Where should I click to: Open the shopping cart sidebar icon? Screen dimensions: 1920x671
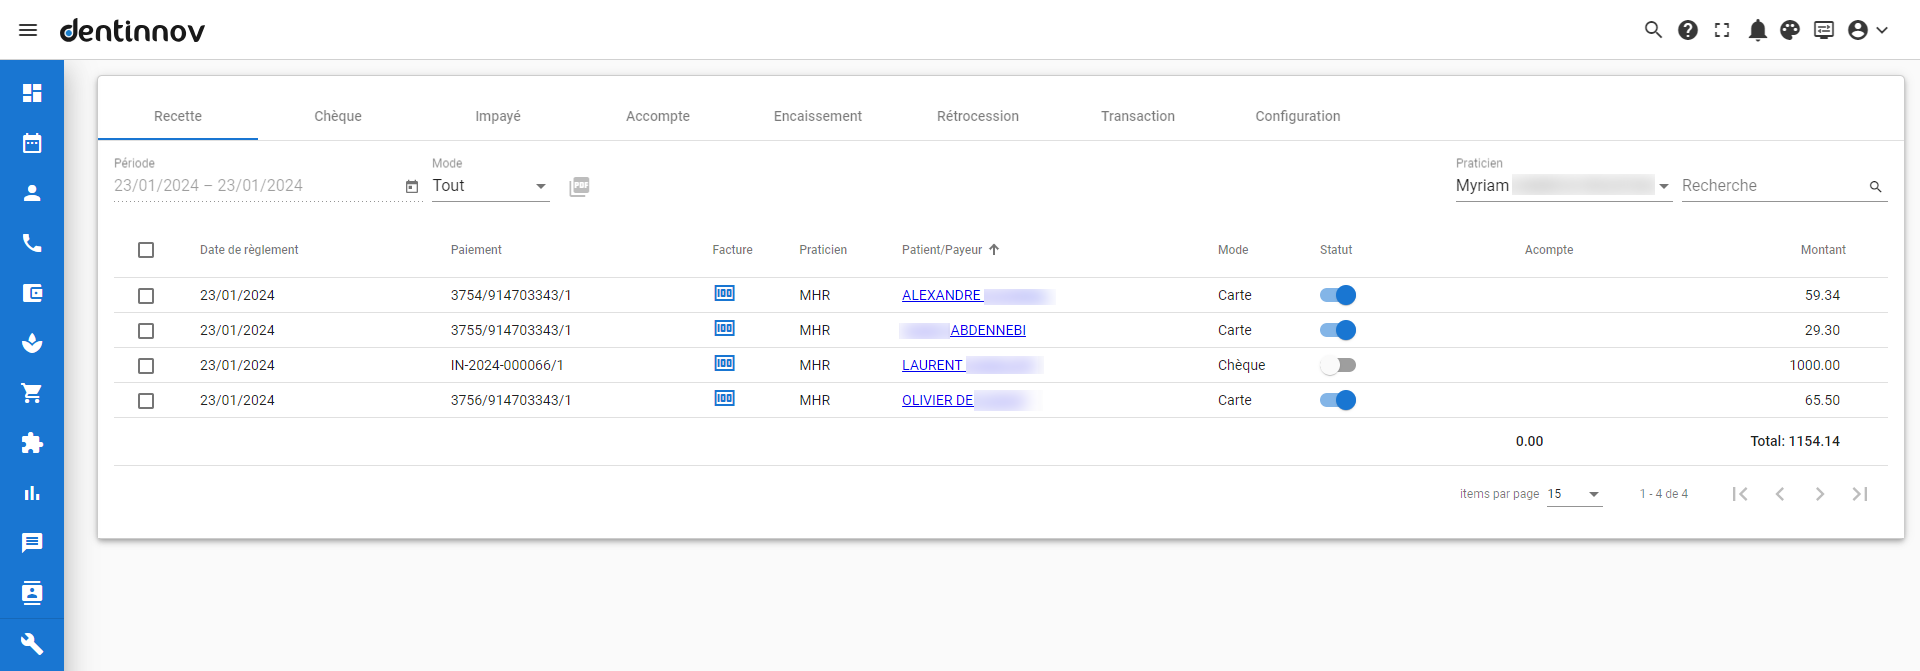tap(32, 393)
